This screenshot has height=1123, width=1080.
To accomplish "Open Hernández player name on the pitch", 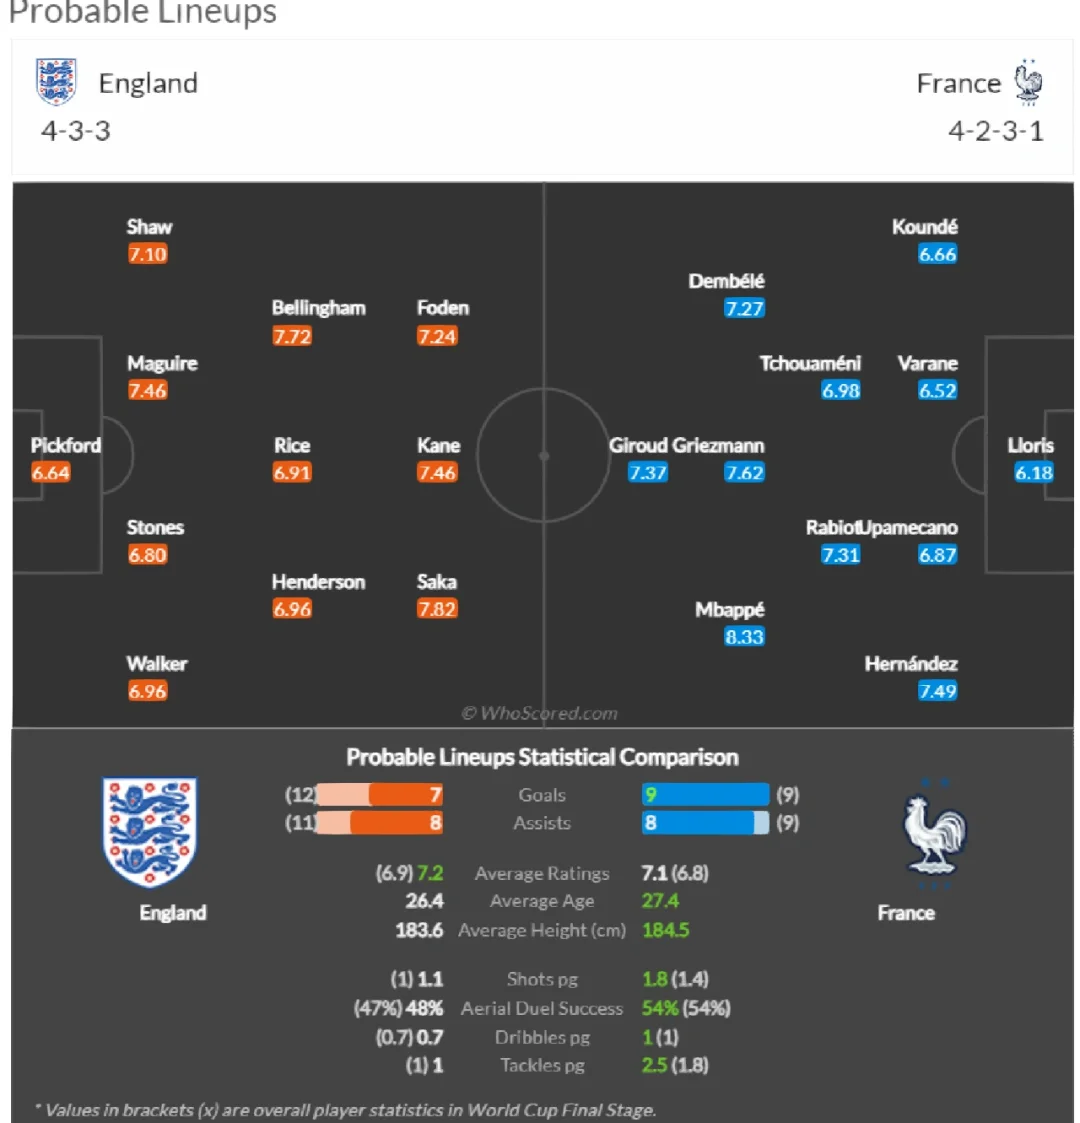I will tap(911, 664).
